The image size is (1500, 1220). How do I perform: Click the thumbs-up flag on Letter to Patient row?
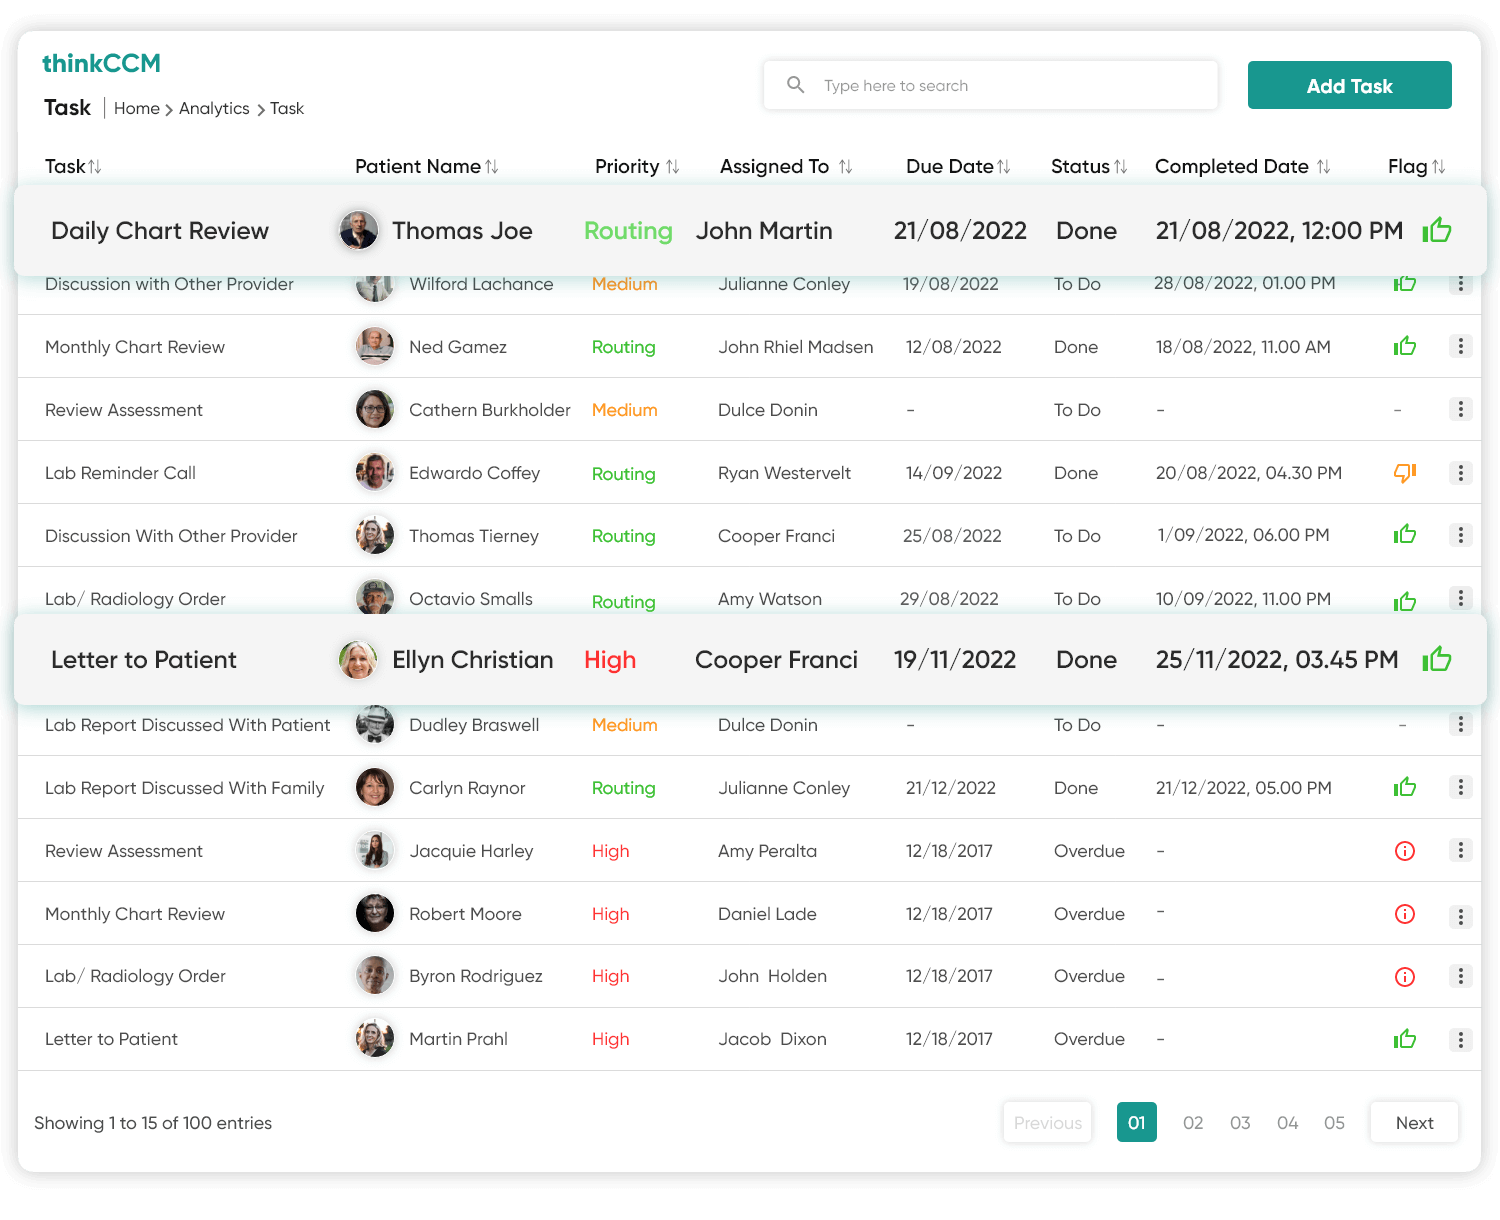1437,659
